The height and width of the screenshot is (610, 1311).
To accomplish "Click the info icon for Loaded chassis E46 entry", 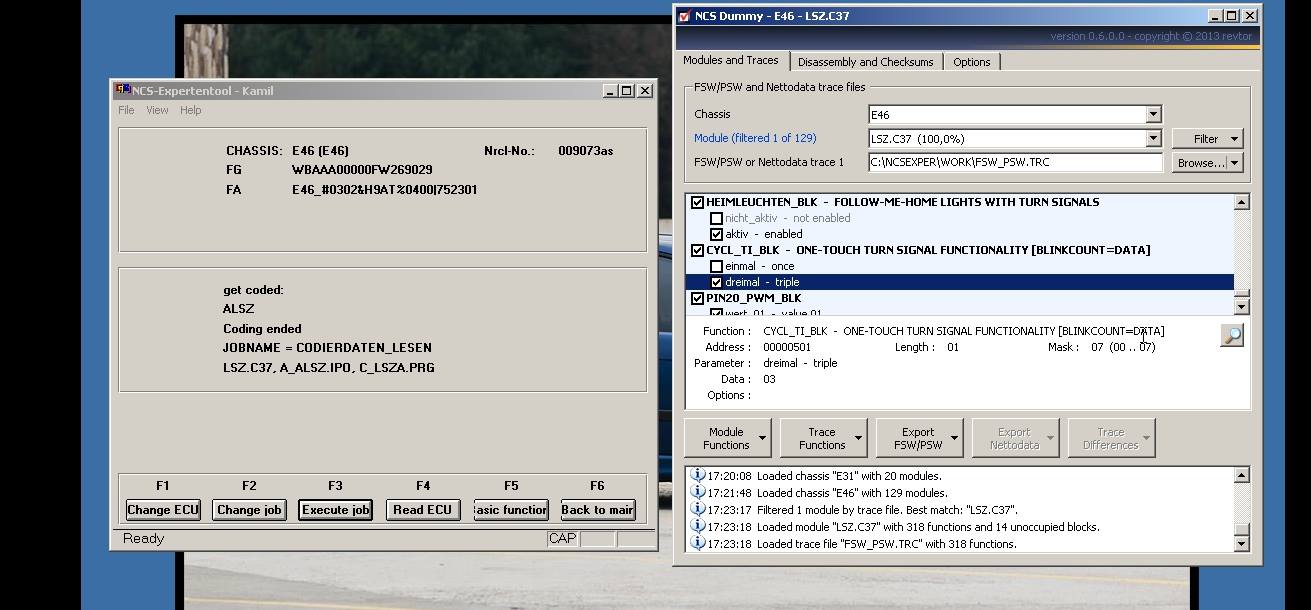I will [x=698, y=493].
